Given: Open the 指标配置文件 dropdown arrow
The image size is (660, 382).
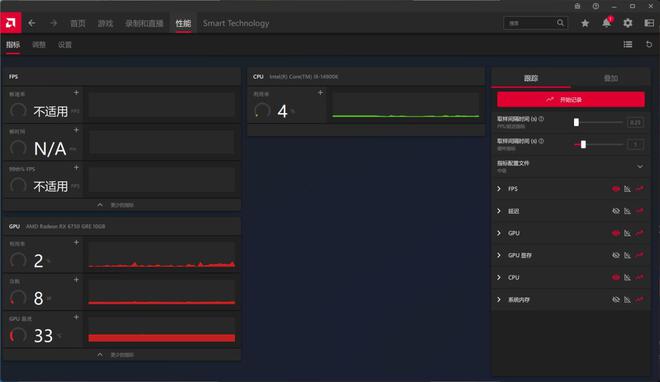Looking at the screenshot, I should click(x=640, y=167).
